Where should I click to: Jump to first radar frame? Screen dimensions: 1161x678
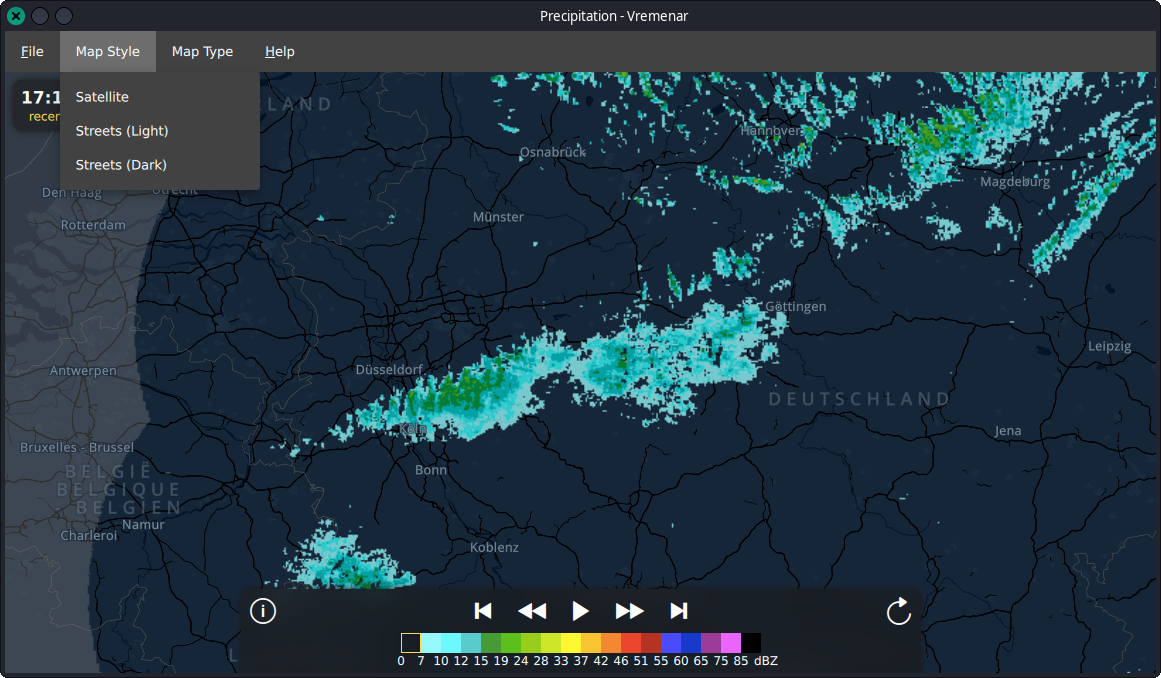click(483, 611)
